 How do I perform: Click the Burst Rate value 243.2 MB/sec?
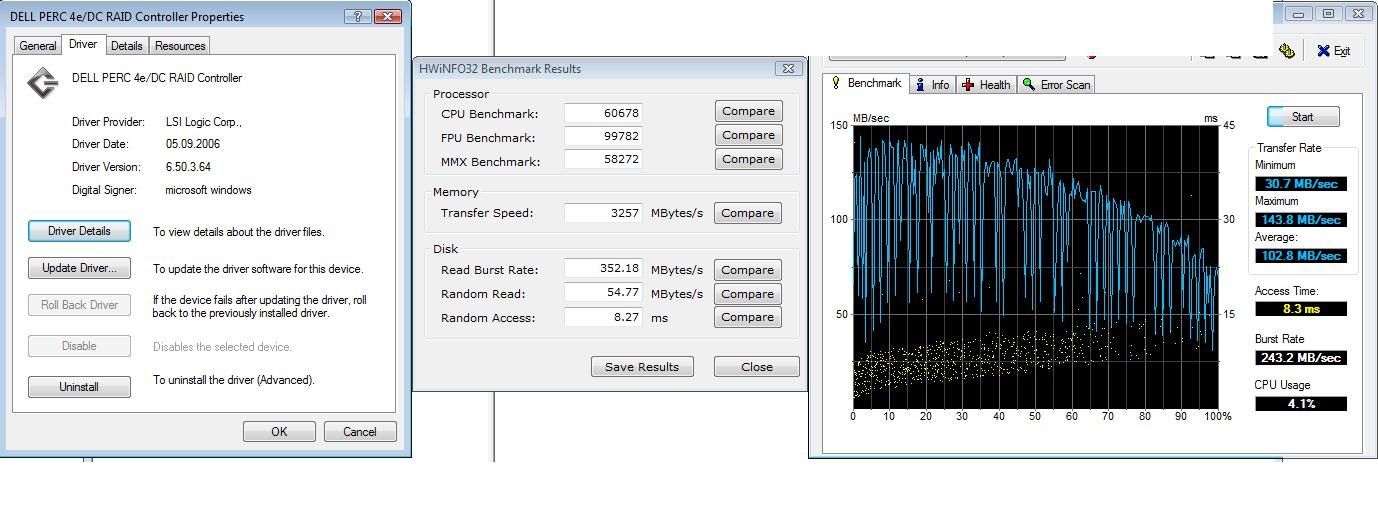click(1301, 357)
